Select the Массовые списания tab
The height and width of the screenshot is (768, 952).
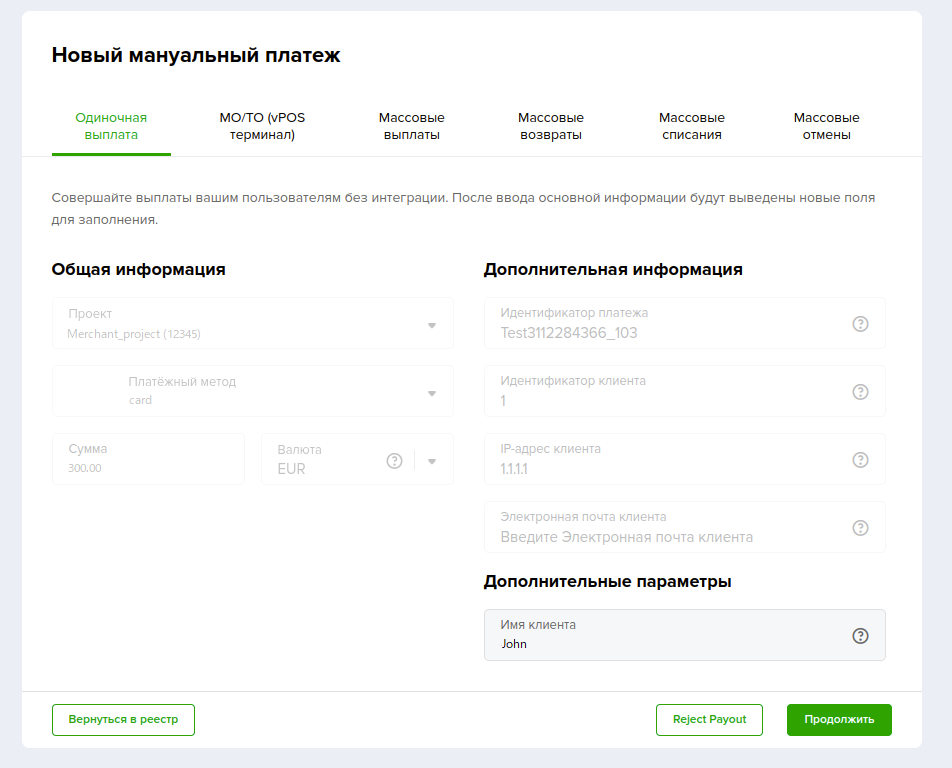point(692,126)
